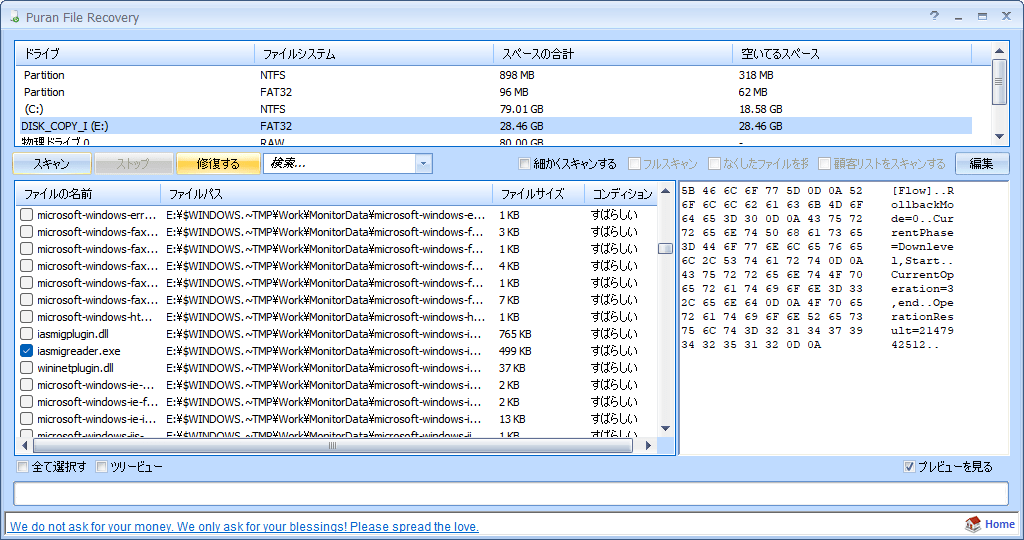This screenshot has height=540, width=1024.
Task: Click the スキャン button
Action: pos(51,164)
